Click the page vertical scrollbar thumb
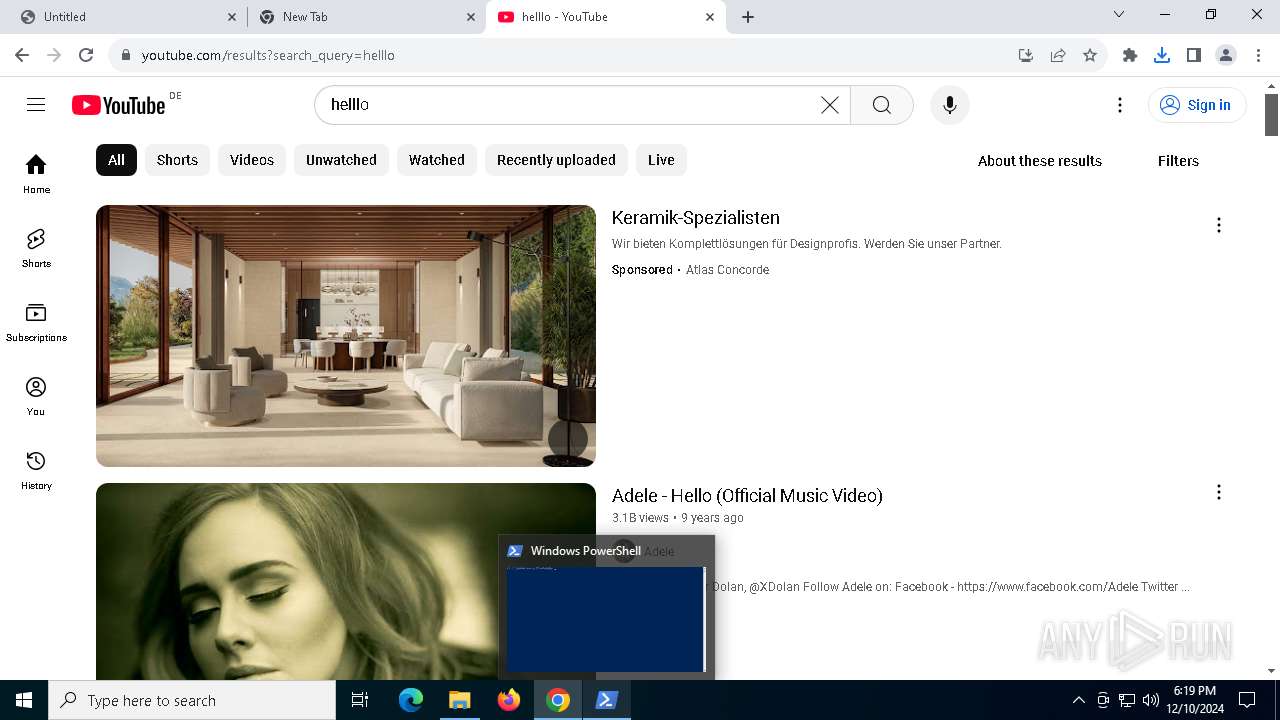The width and height of the screenshot is (1280, 720). (1272, 115)
